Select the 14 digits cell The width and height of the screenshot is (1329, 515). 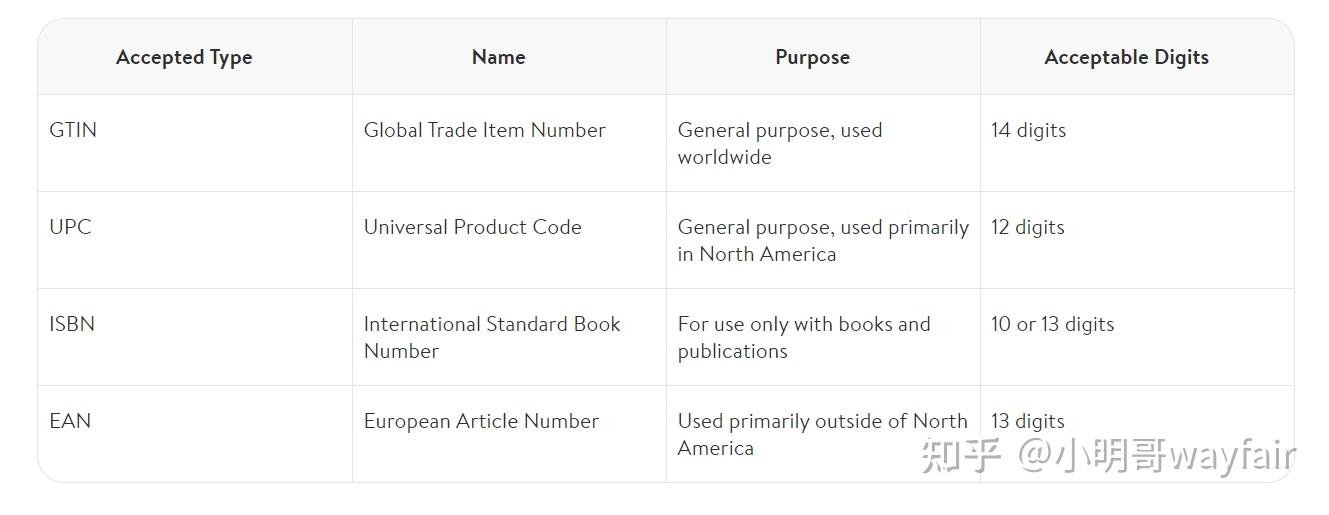[1028, 130]
